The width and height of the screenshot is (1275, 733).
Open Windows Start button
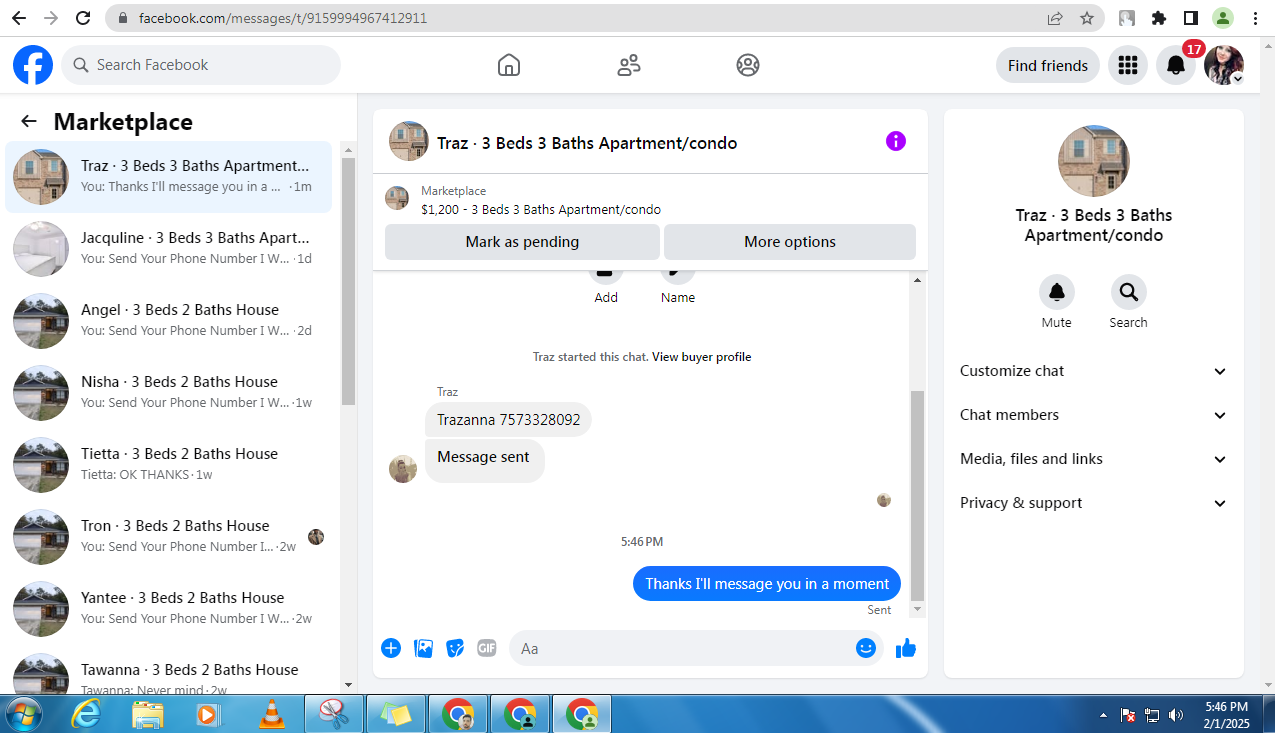(23, 715)
